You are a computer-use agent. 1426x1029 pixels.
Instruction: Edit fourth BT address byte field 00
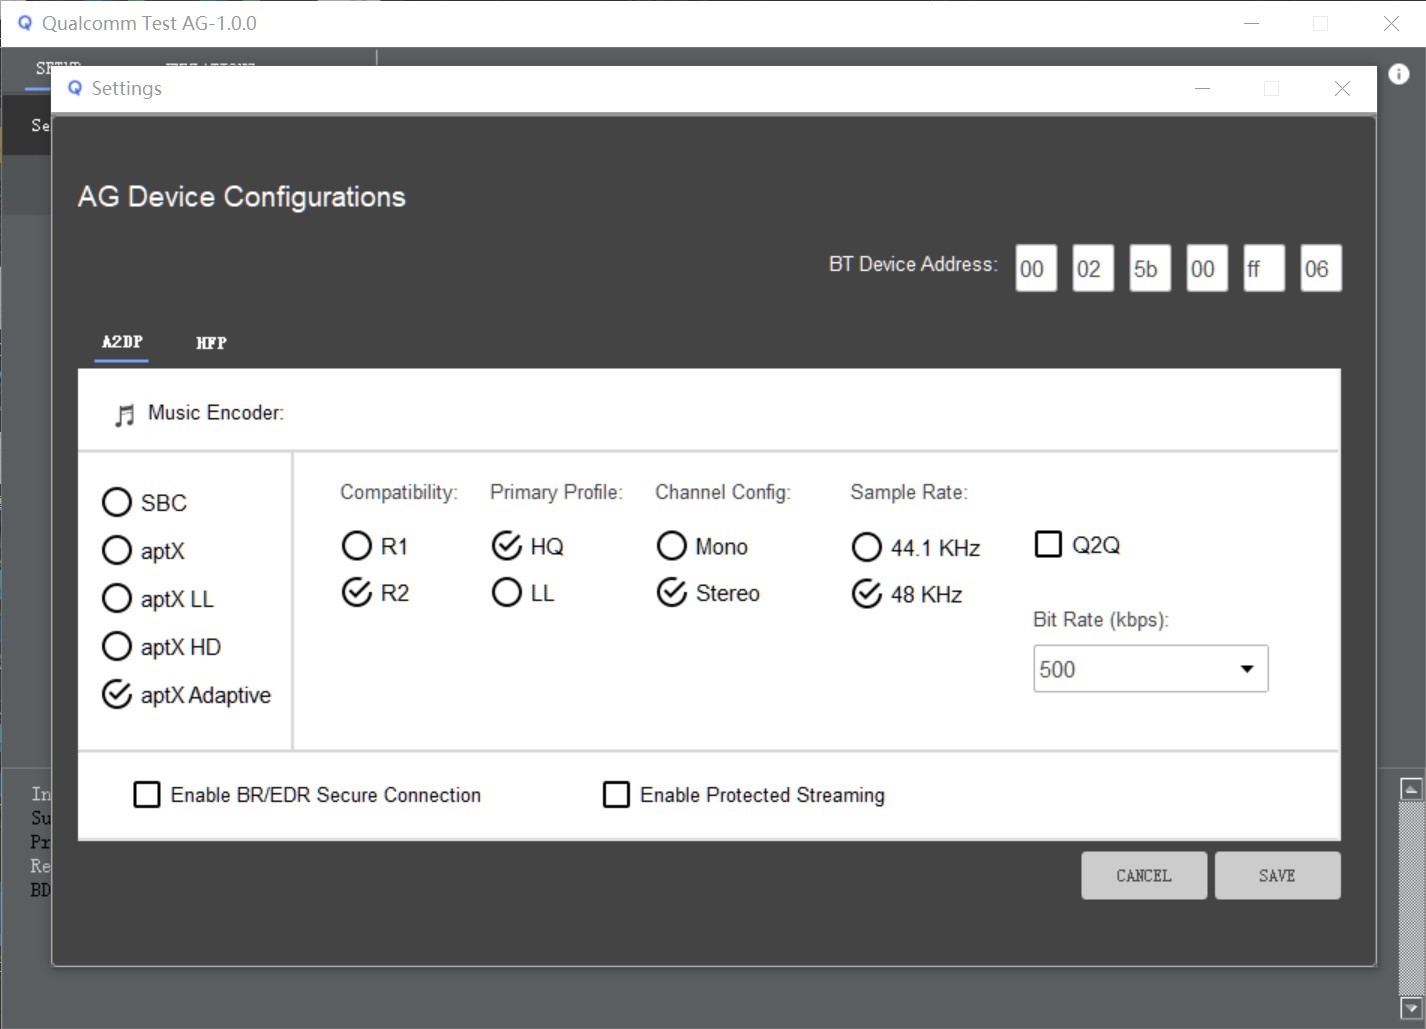(x=1207, y=268)
